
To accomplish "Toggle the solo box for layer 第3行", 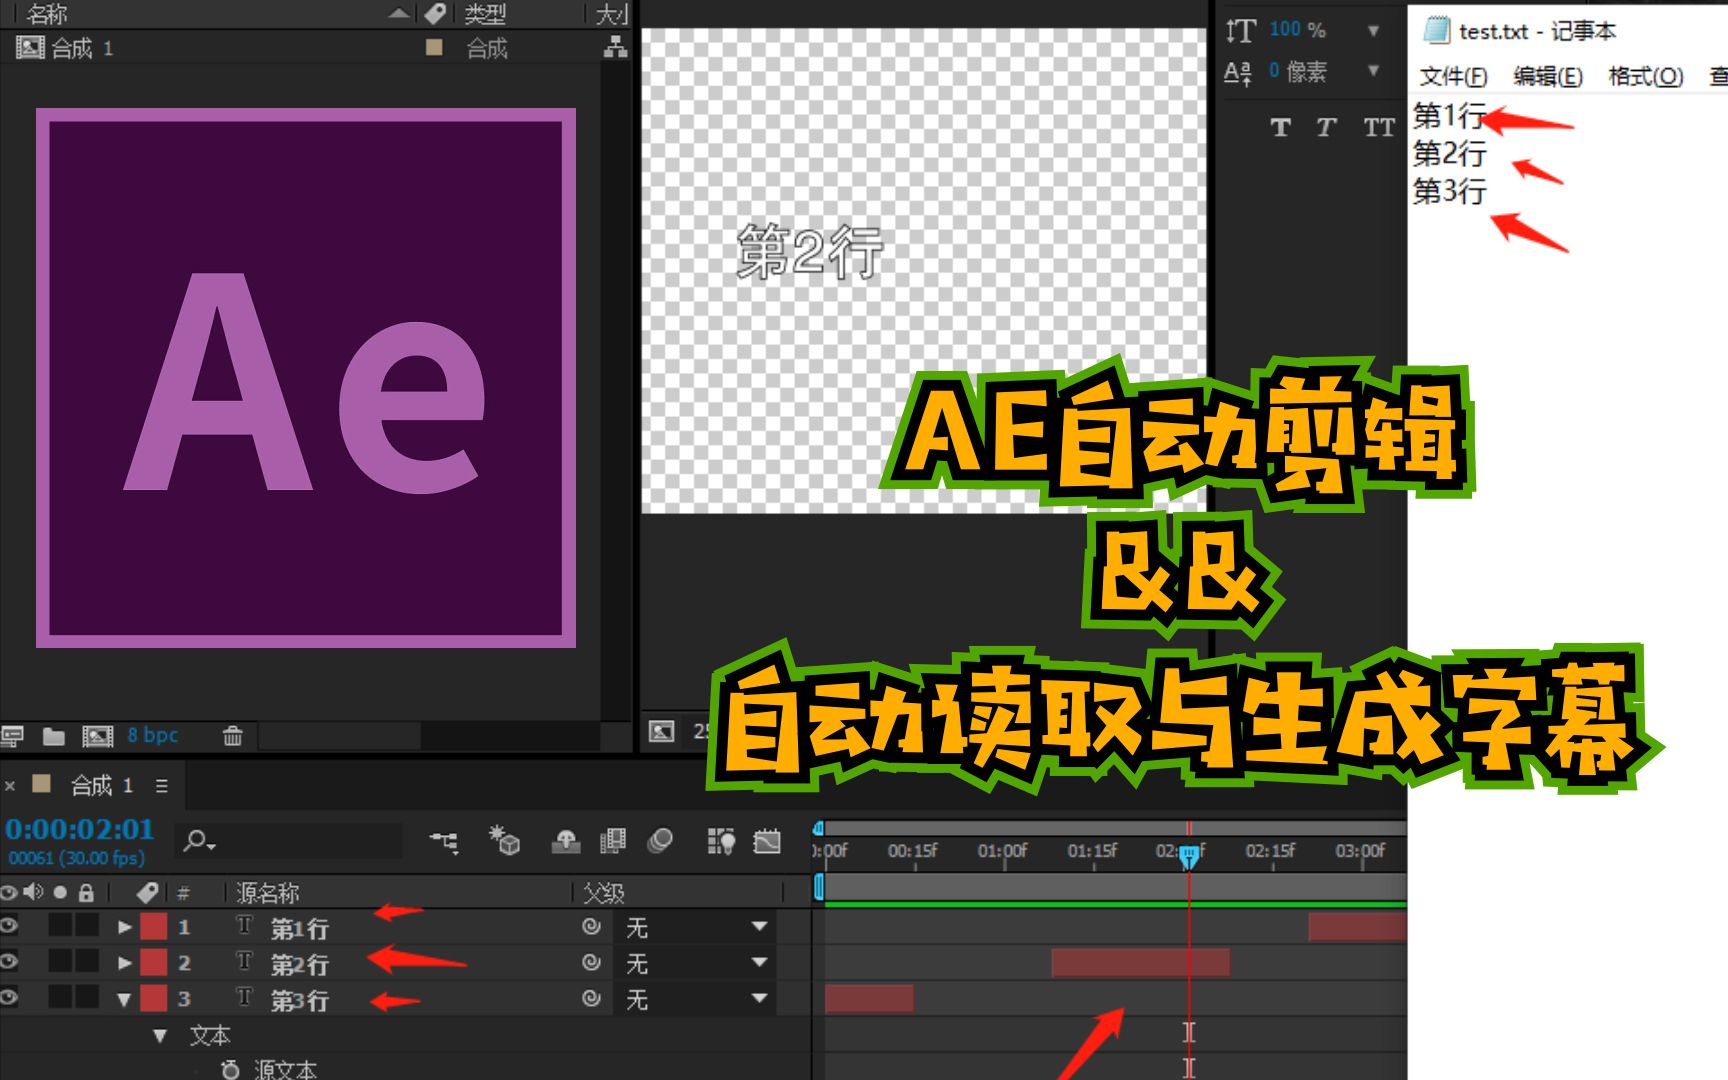I will pos(61,997).
